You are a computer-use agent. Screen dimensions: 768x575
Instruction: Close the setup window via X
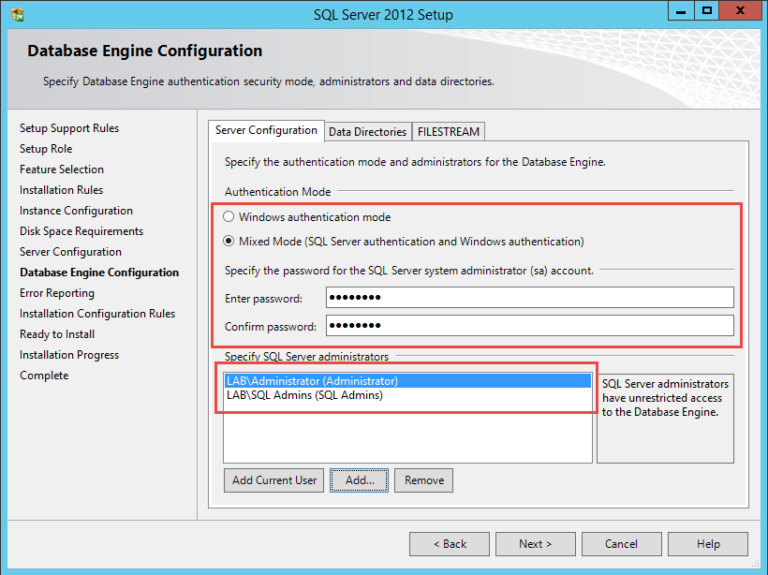pyautogui.click(x=743, y=12)
